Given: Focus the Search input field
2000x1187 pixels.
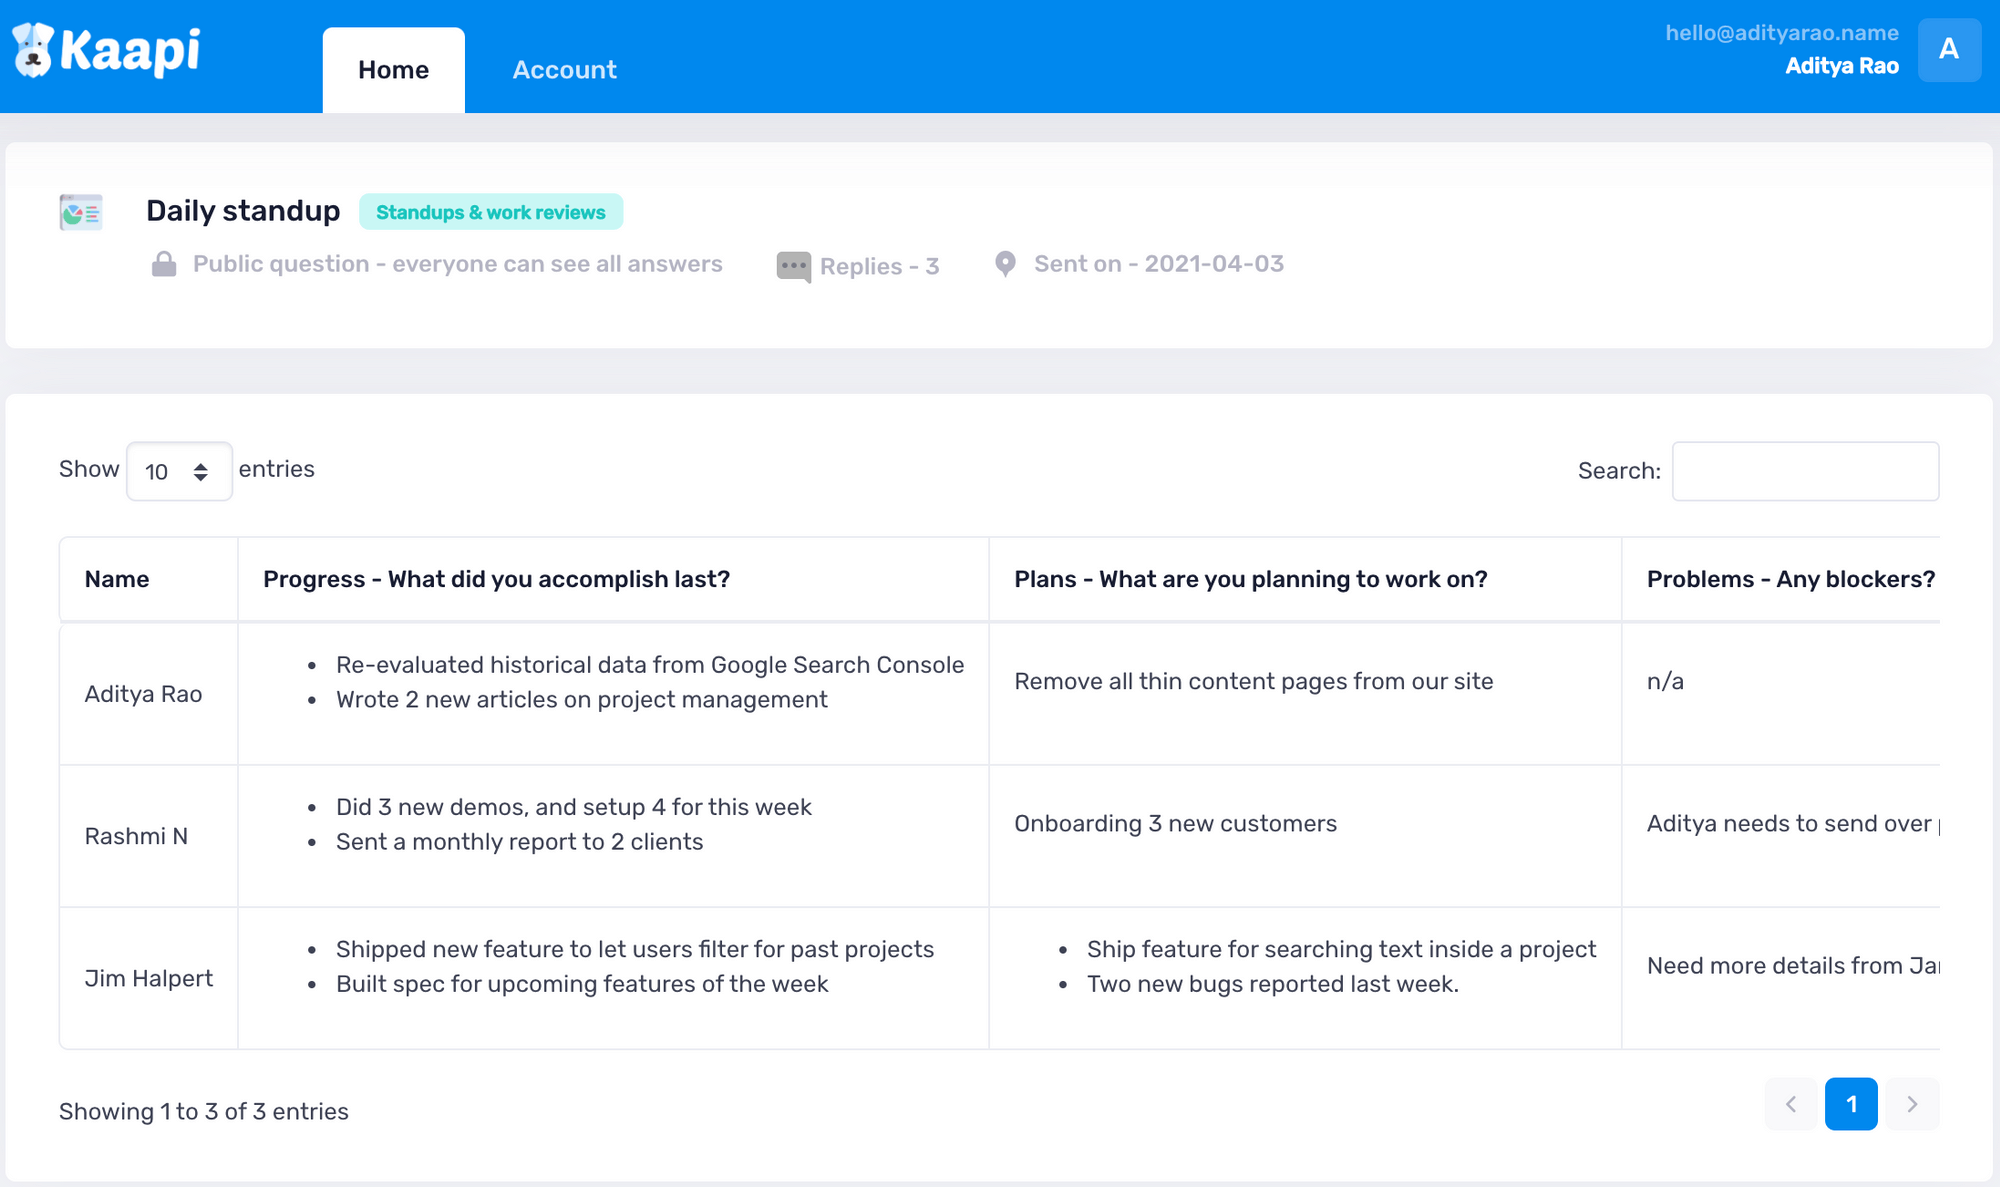Looking at the screenshot, I should click(1805, 471).
